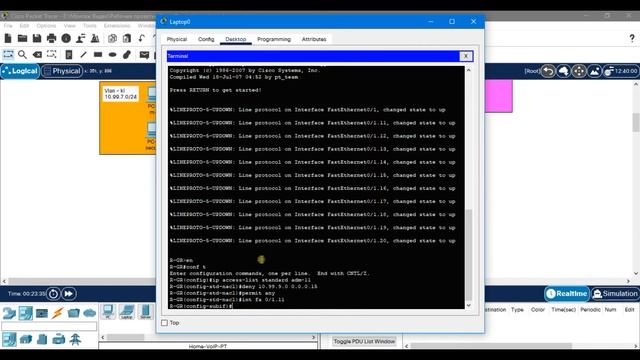Viewport: 640px width, 360px height.
Task: Close the Terminal panel with X
Action: [466, 56]
